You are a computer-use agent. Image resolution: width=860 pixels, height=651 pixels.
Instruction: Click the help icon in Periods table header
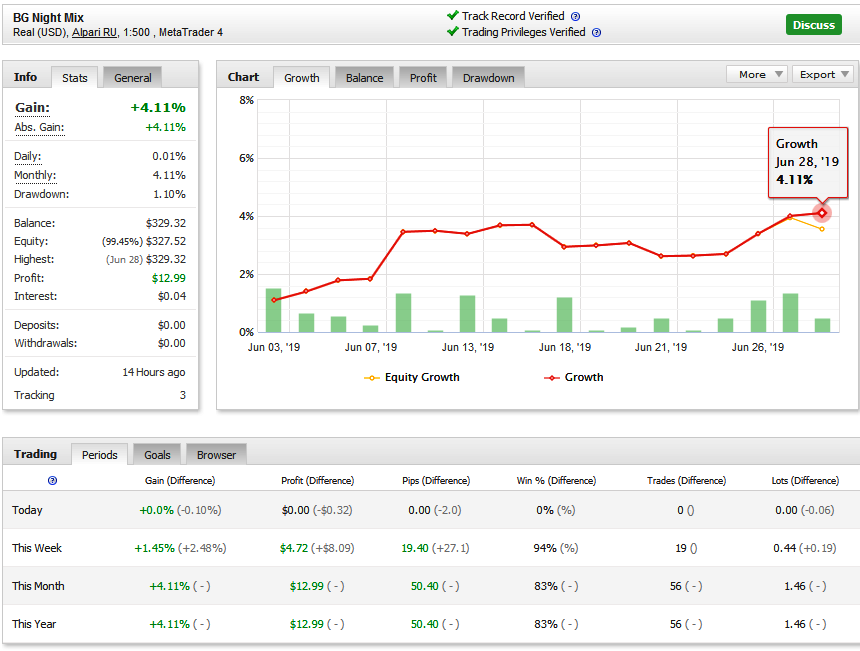[x=53, y=481]
